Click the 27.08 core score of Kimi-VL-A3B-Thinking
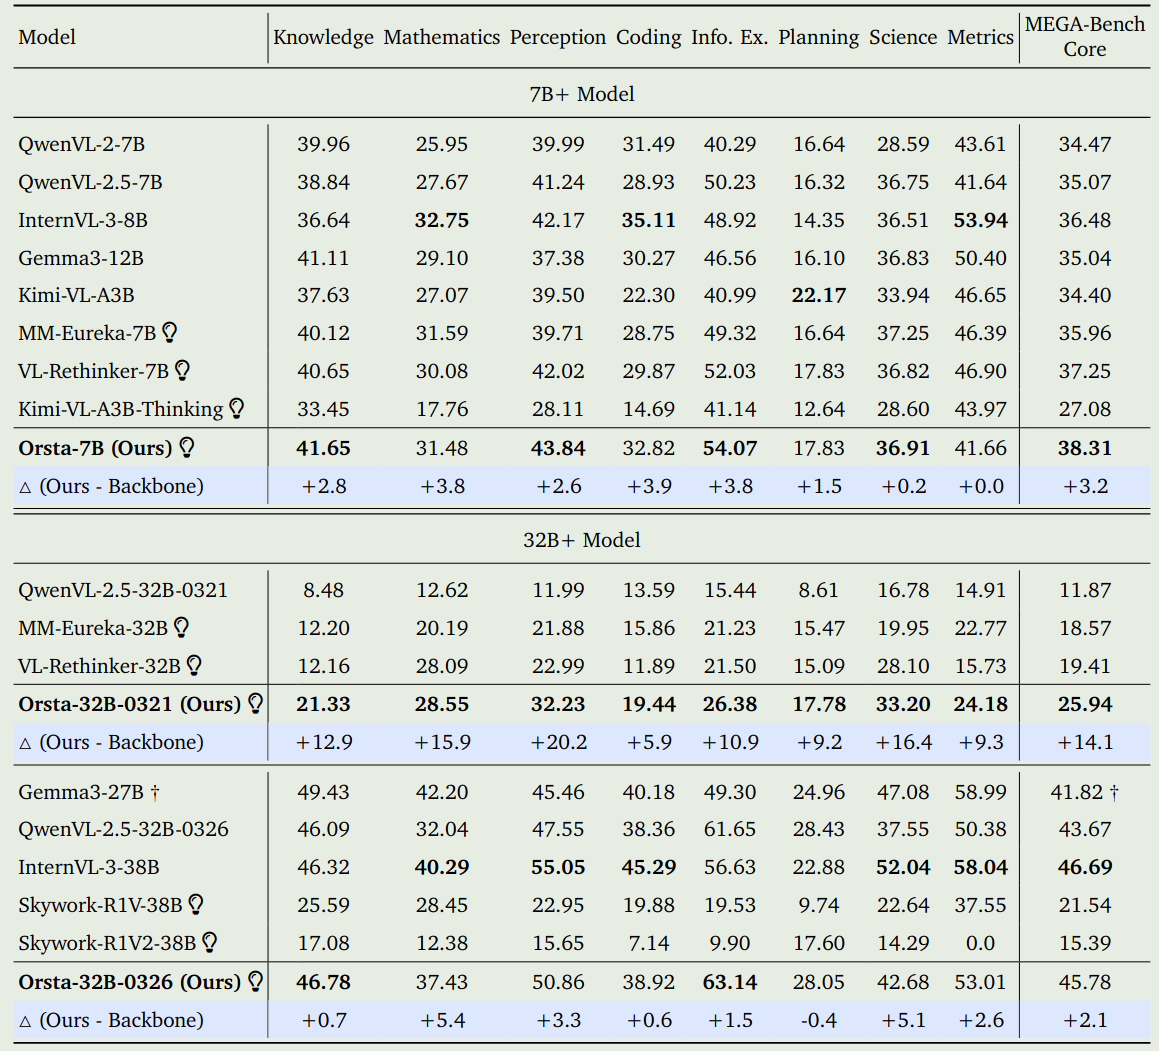Viewport: 1159px width, 1051px height. (x=1085, y=409)
